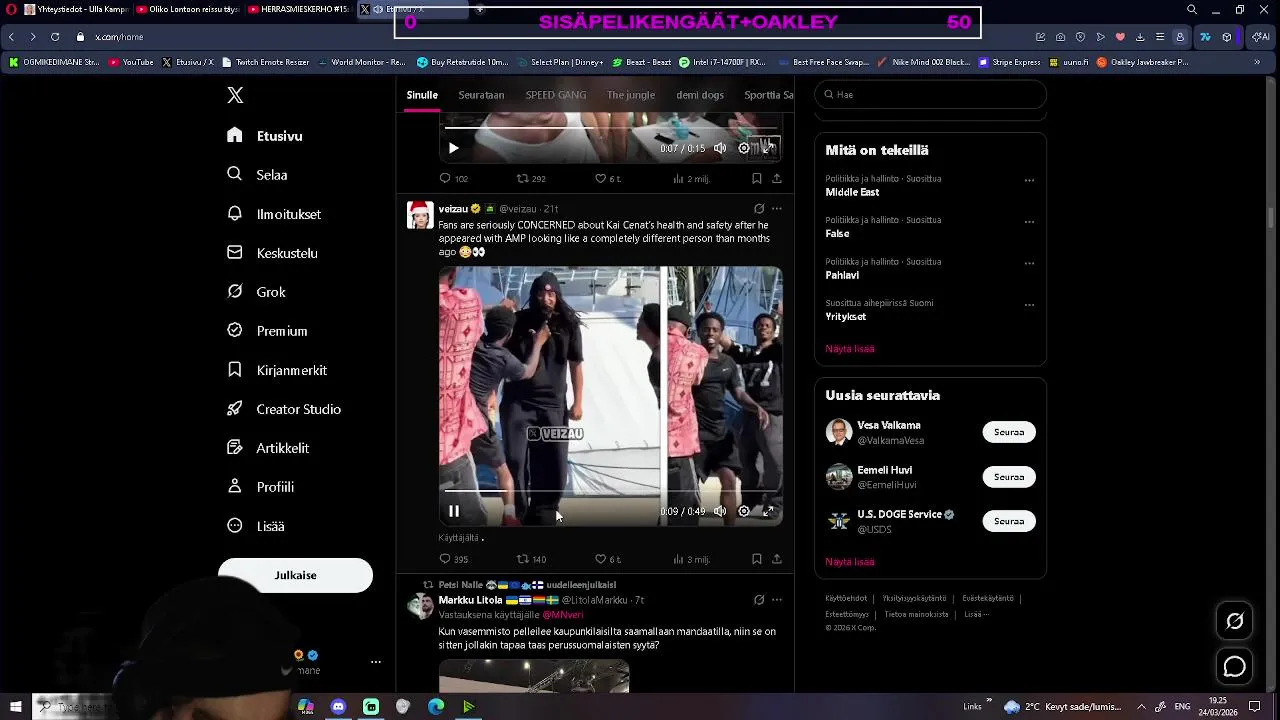Open YouTube bookmark in bookmarks bar

131,62
